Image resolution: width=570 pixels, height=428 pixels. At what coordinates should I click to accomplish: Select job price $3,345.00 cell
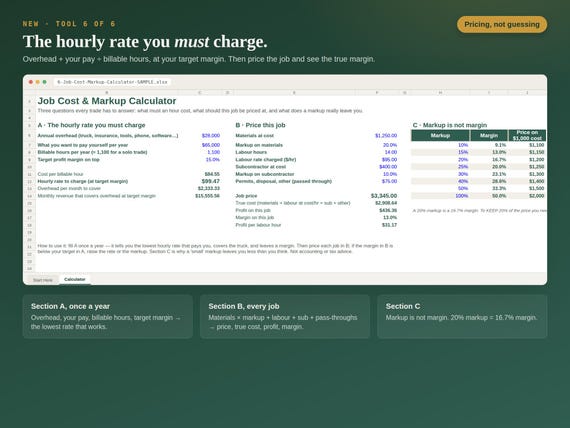384,196
